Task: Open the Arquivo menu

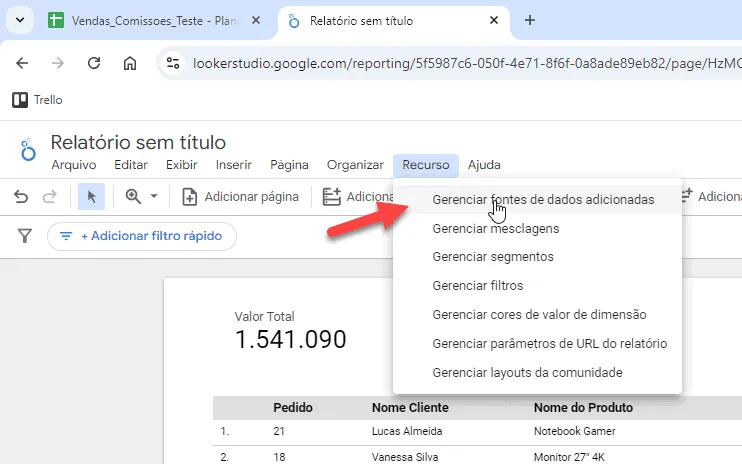Action: click(x=74, y=165)
